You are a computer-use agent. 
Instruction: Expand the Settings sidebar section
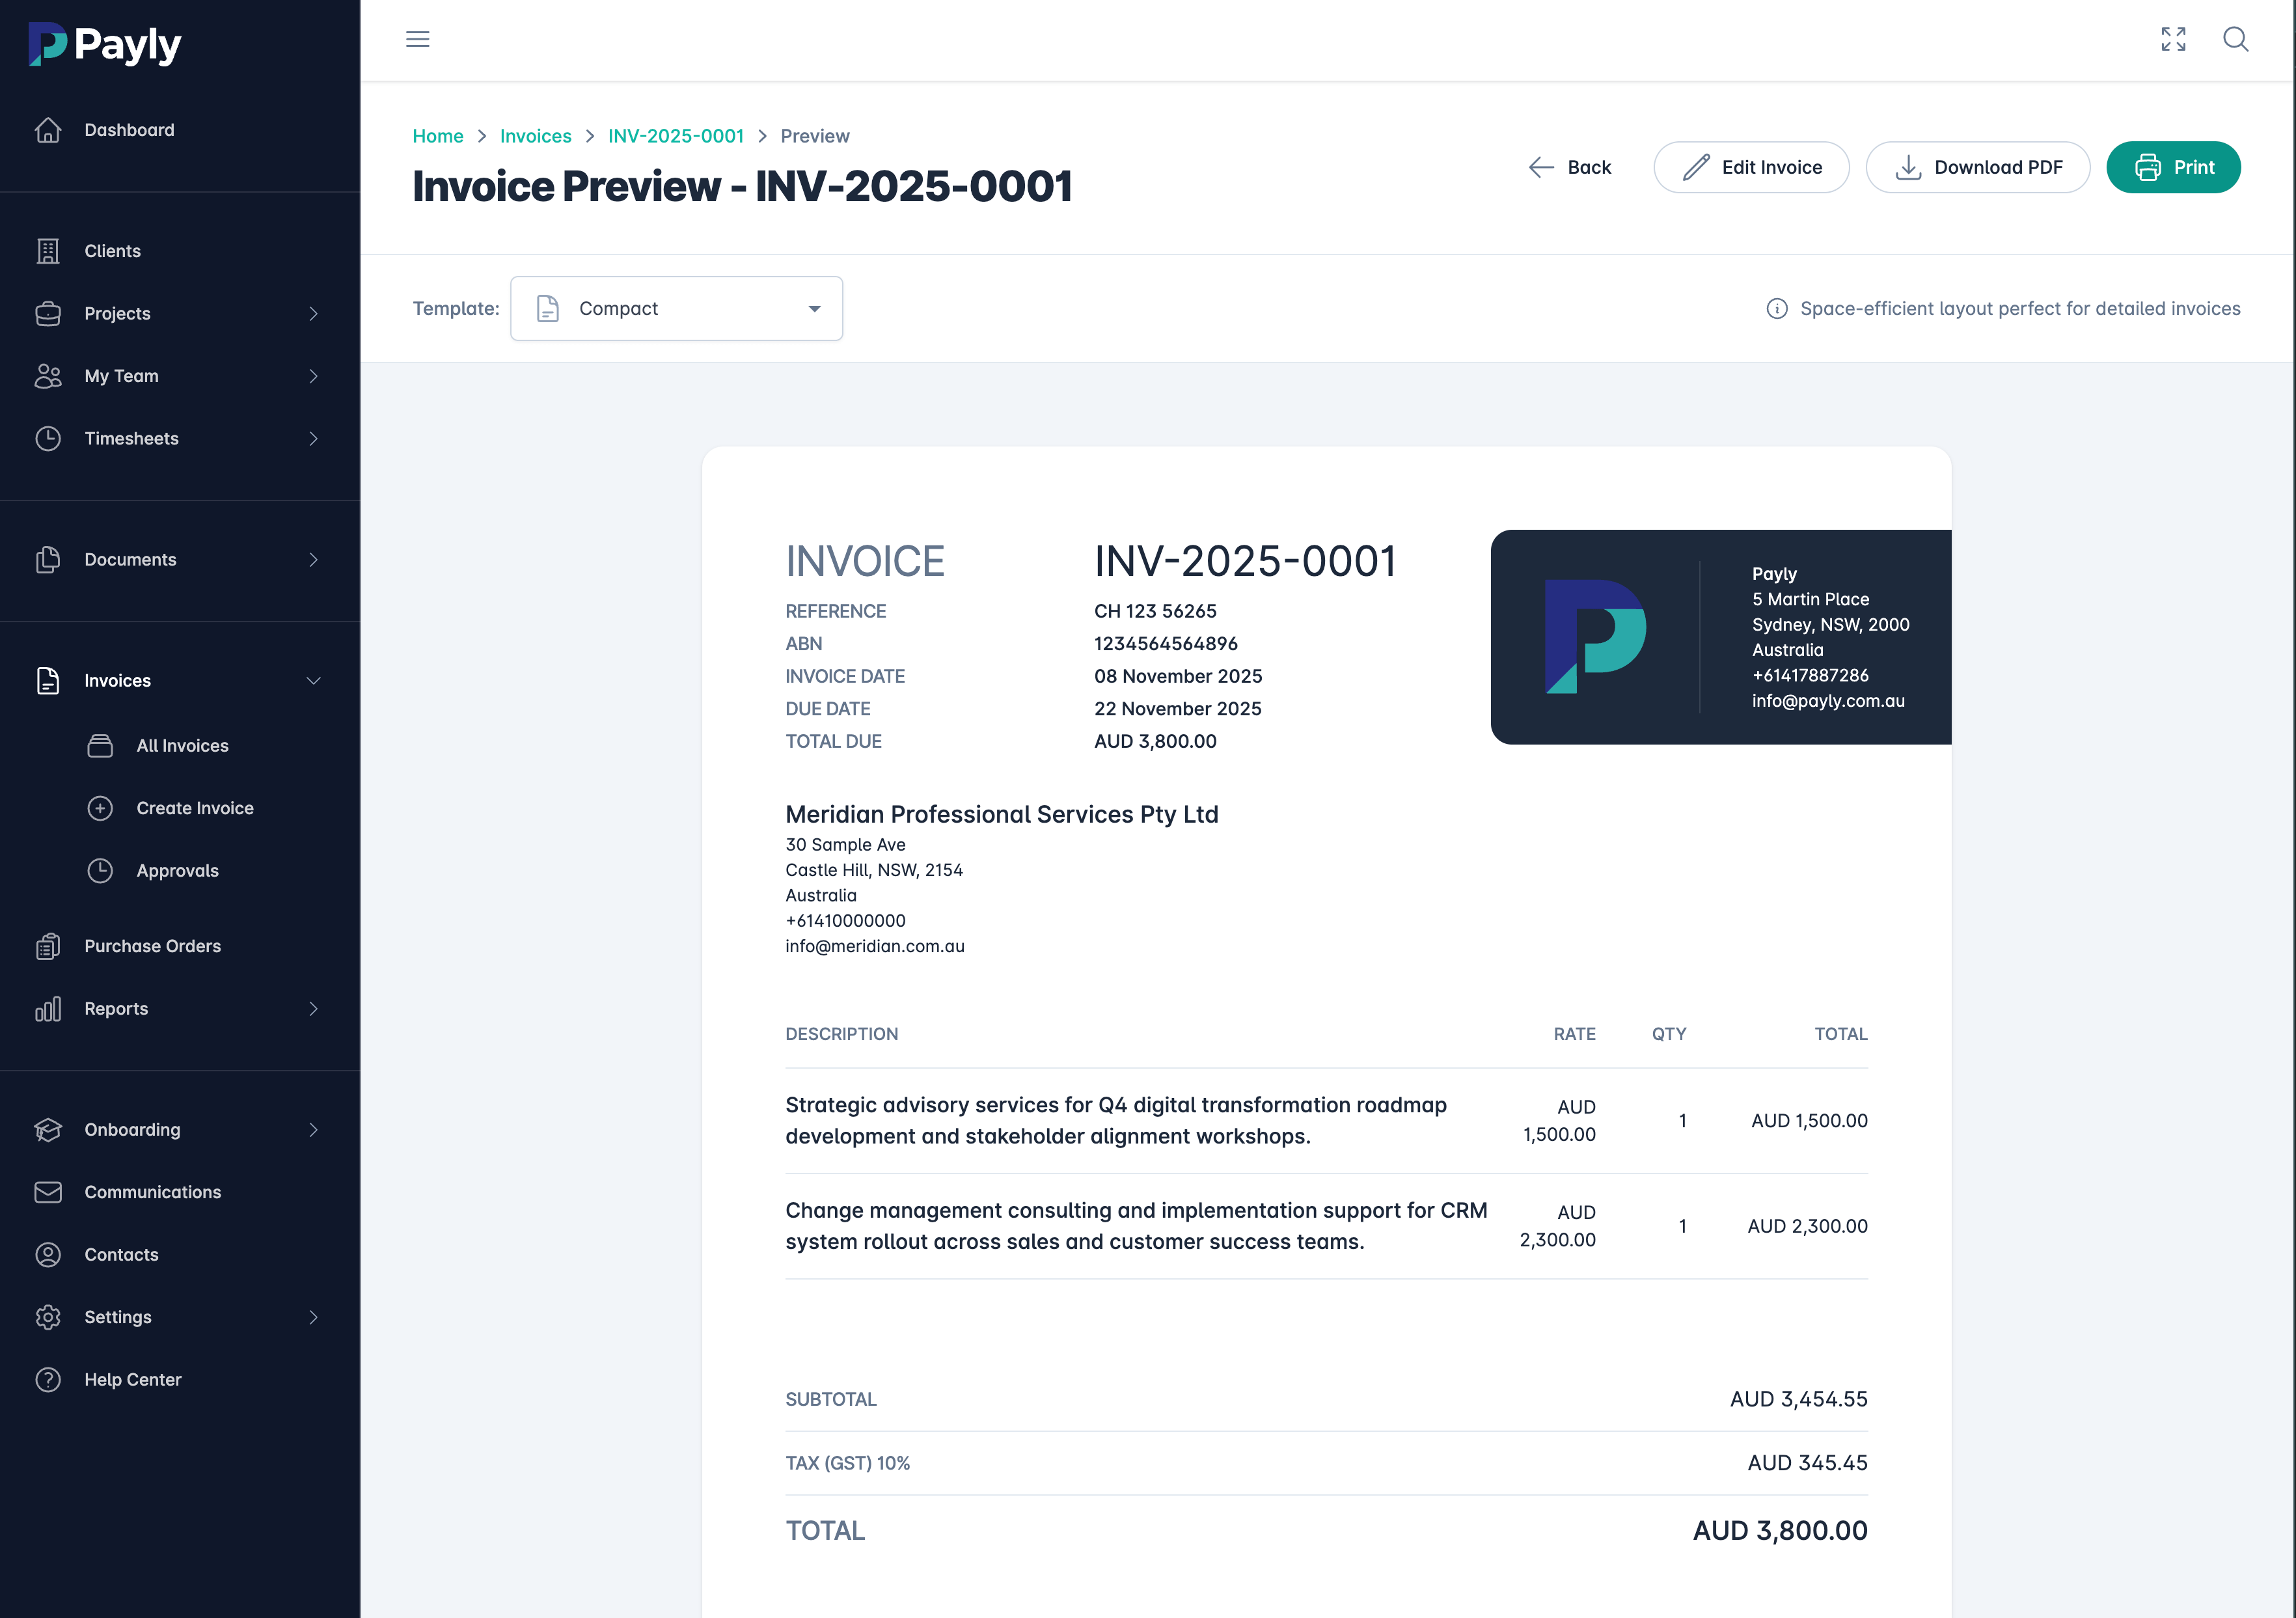313,1317
